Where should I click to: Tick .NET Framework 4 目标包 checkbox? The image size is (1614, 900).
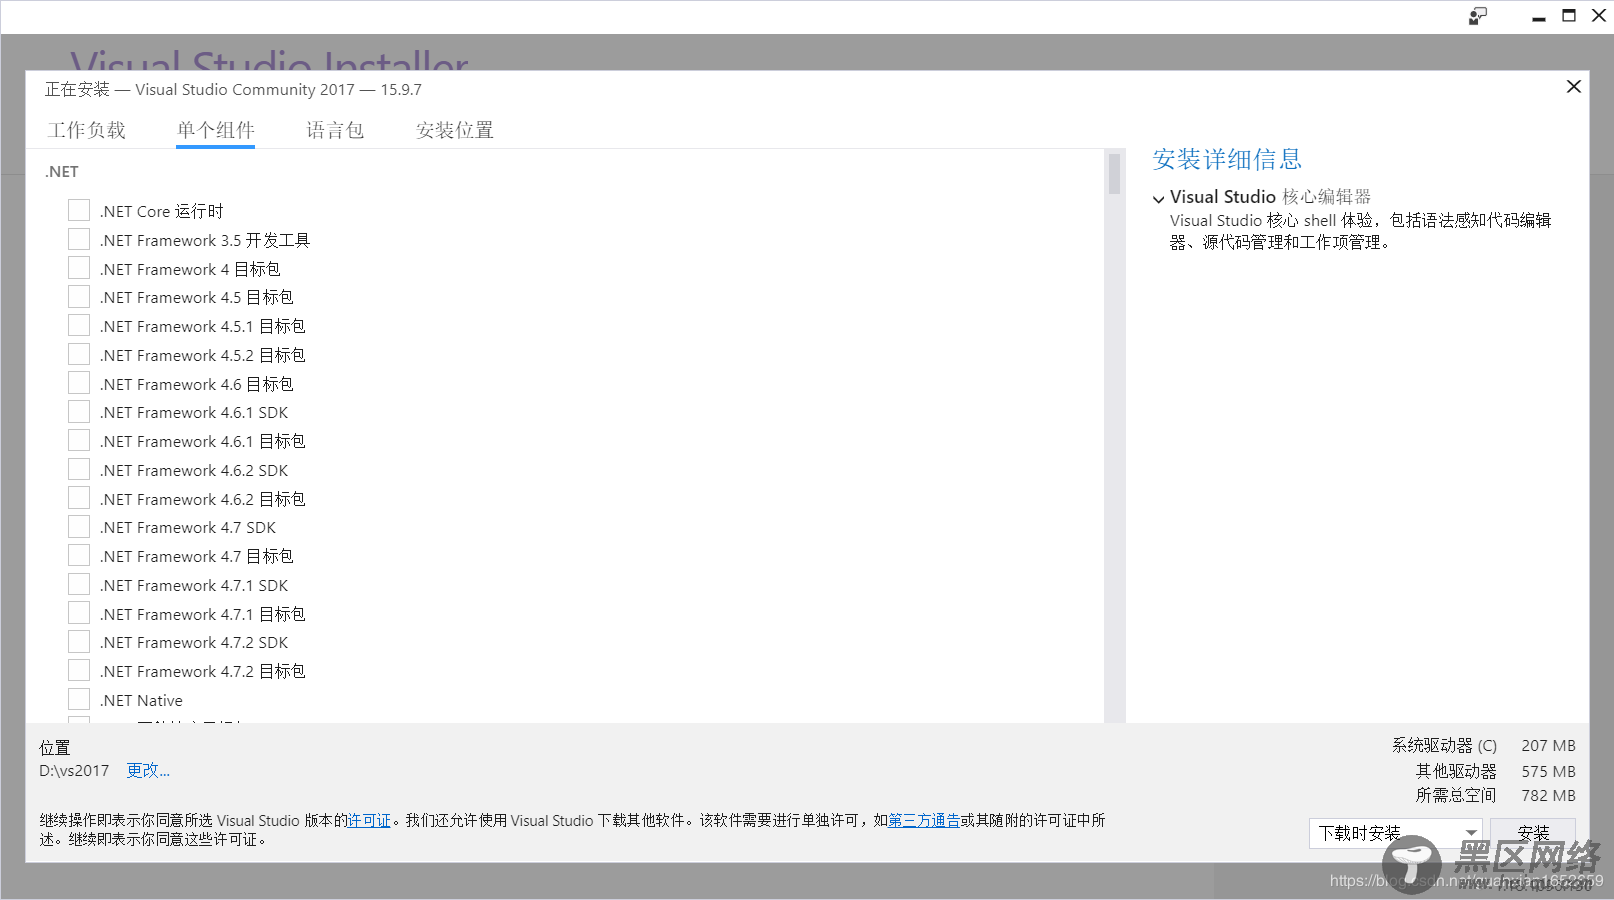pos(79,268)
